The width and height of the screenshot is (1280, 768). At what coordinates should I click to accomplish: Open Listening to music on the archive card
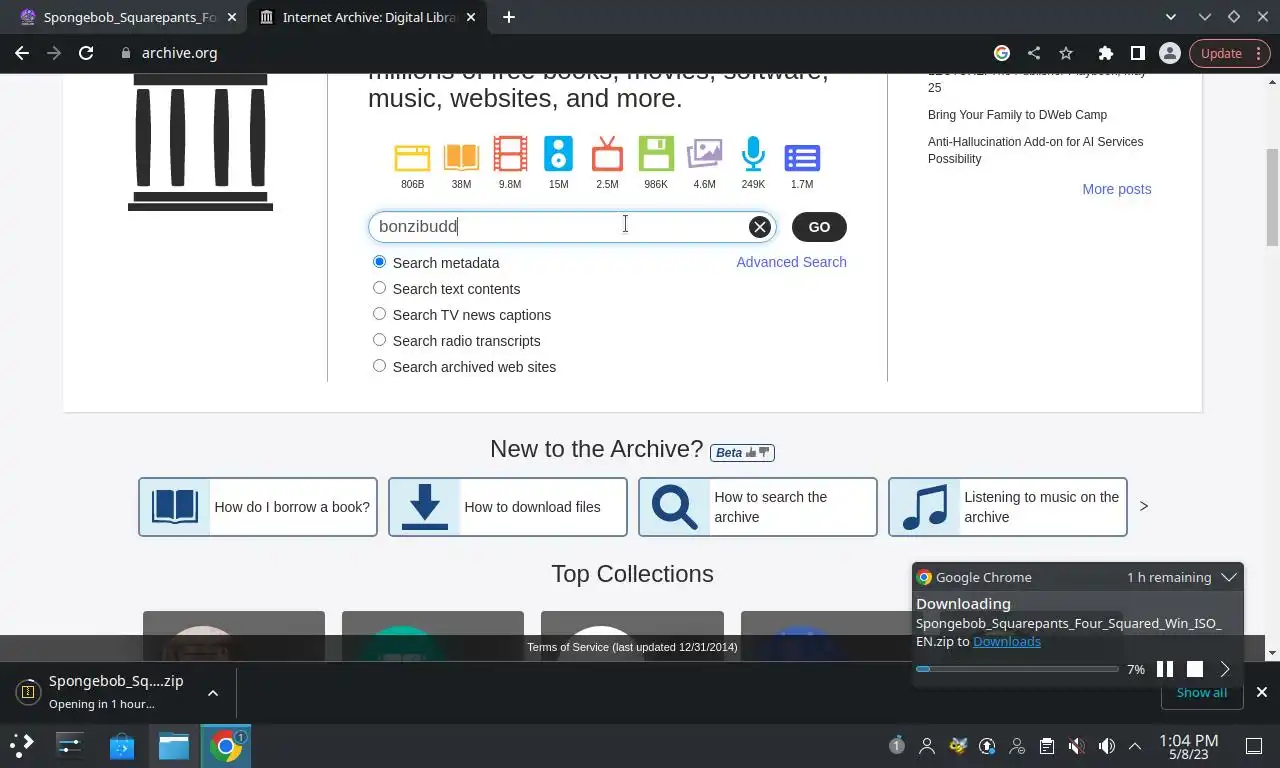(x=1008, y=507)
